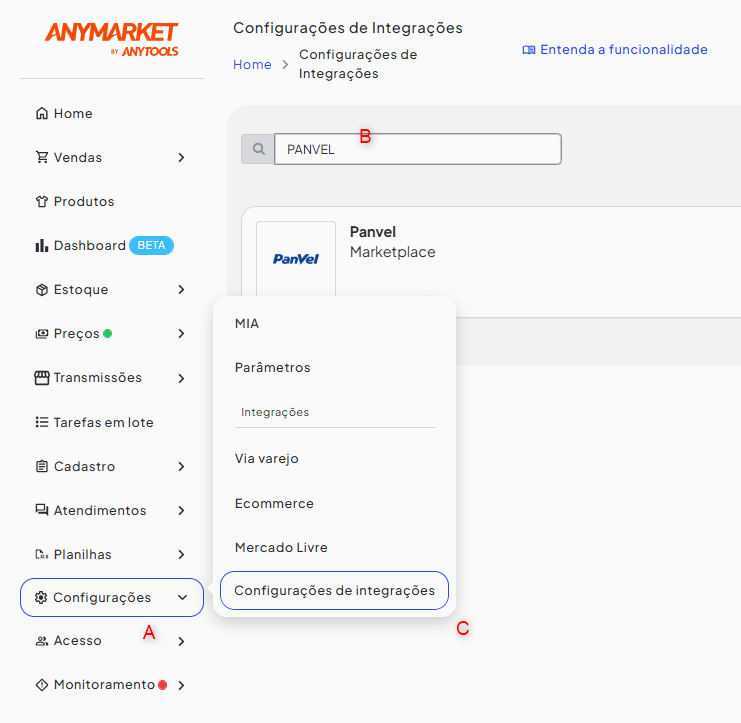Click the Estoque box icon
The height and width of the screenshot is (723, 741).
click(x=41, y=290)
